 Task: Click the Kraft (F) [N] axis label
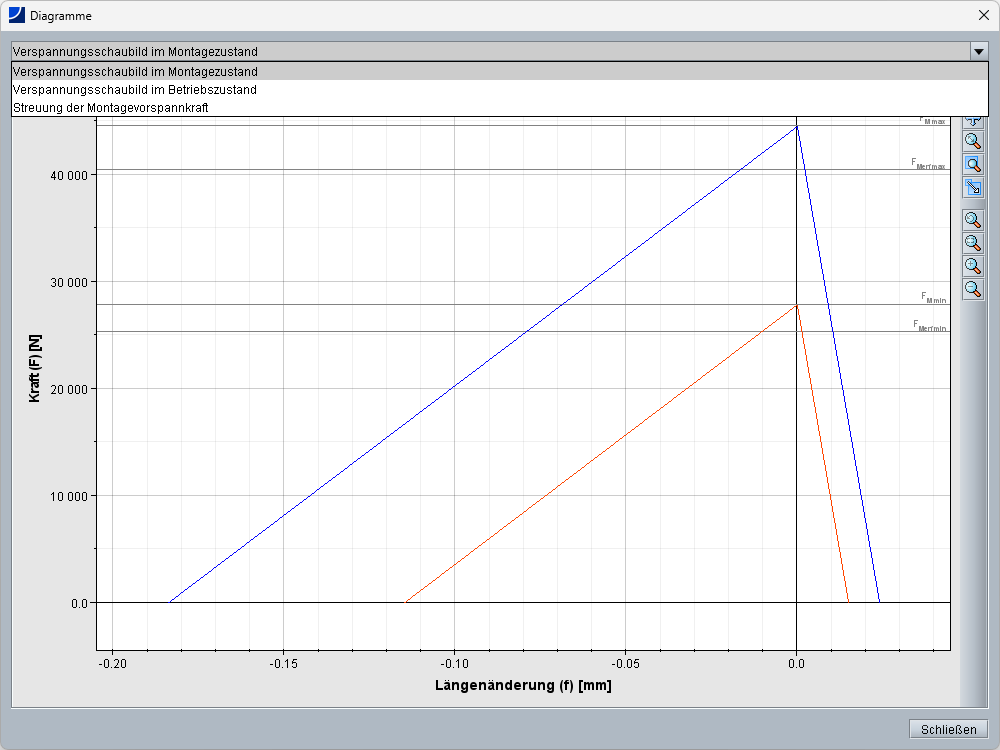tap(35, 368)
